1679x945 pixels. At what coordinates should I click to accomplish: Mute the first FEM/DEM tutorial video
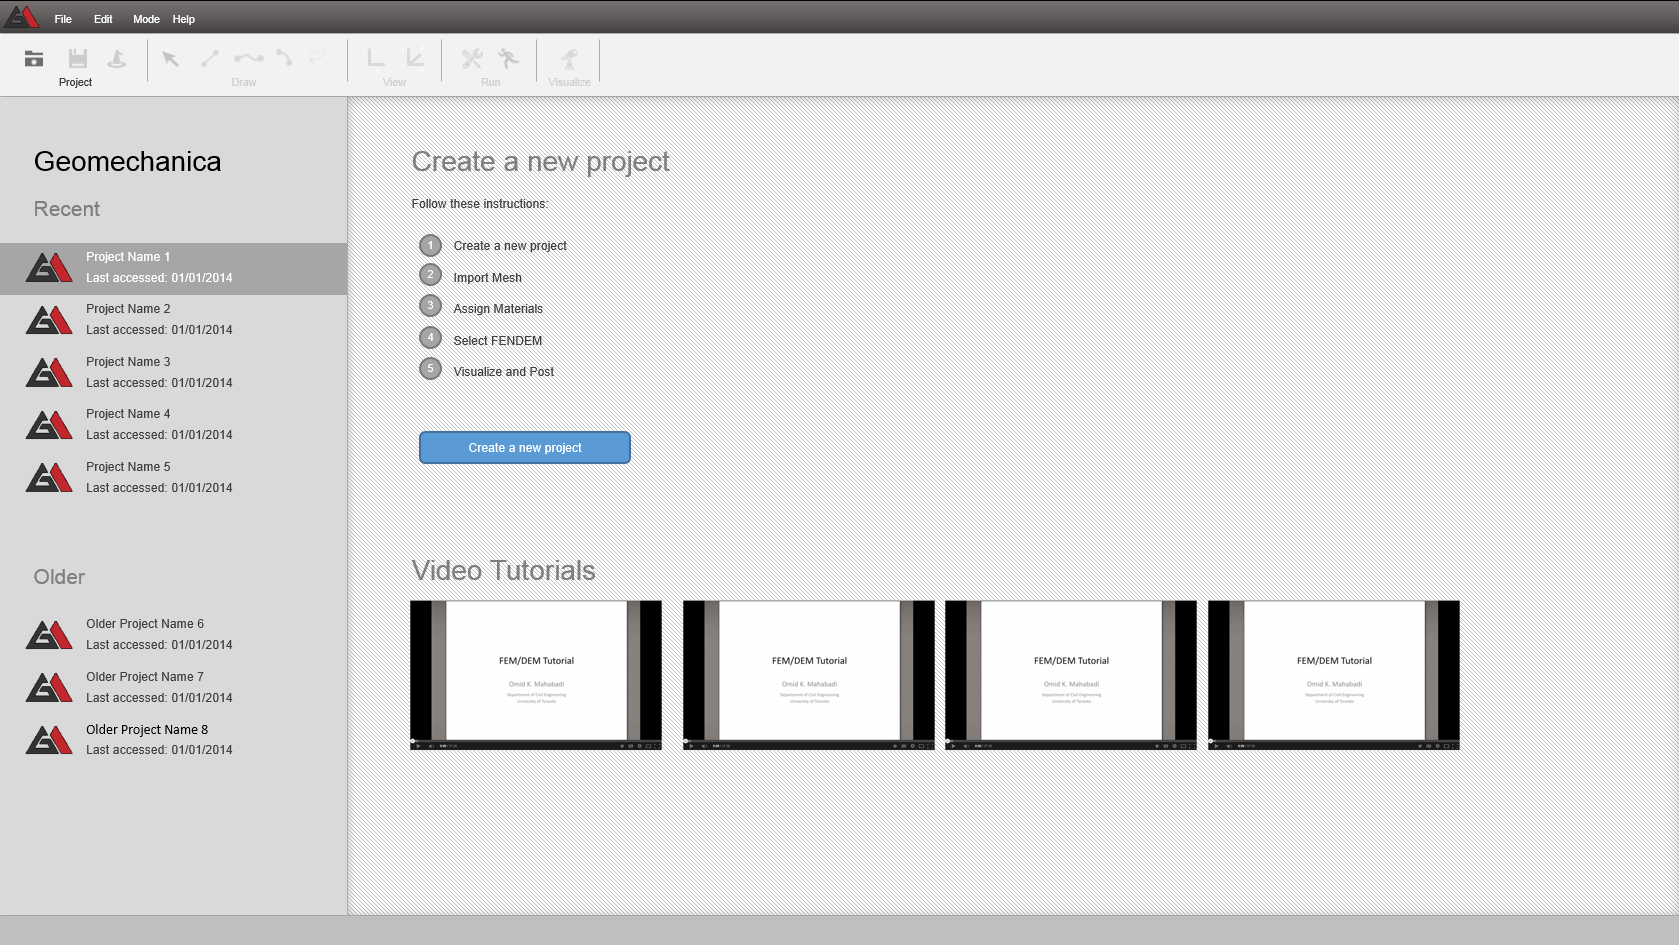pos(431,745)
